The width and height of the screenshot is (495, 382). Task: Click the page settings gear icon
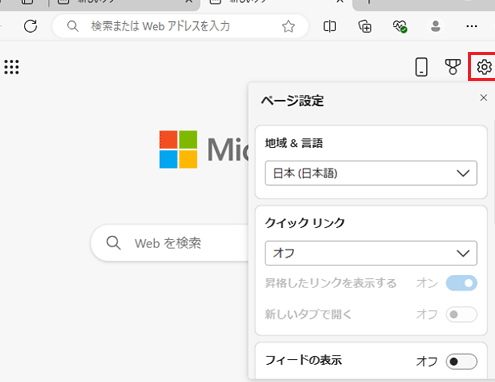484,67
